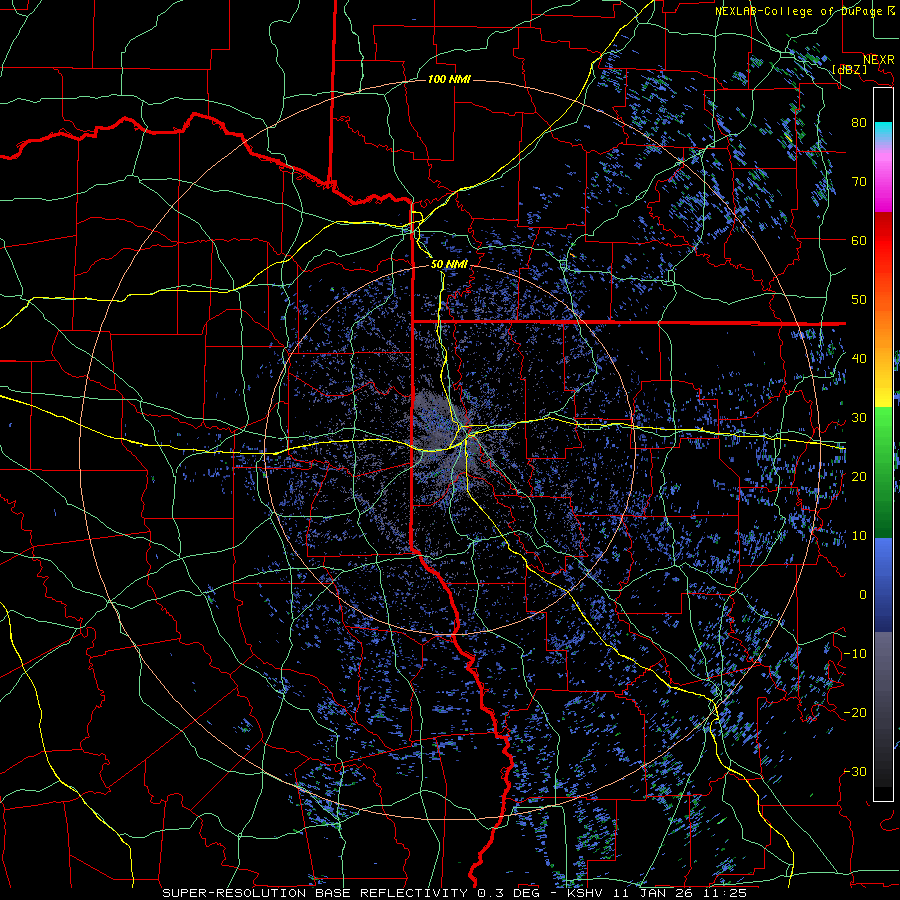Click the 80 value on the dBZ scale

click(x=859, y=122)
